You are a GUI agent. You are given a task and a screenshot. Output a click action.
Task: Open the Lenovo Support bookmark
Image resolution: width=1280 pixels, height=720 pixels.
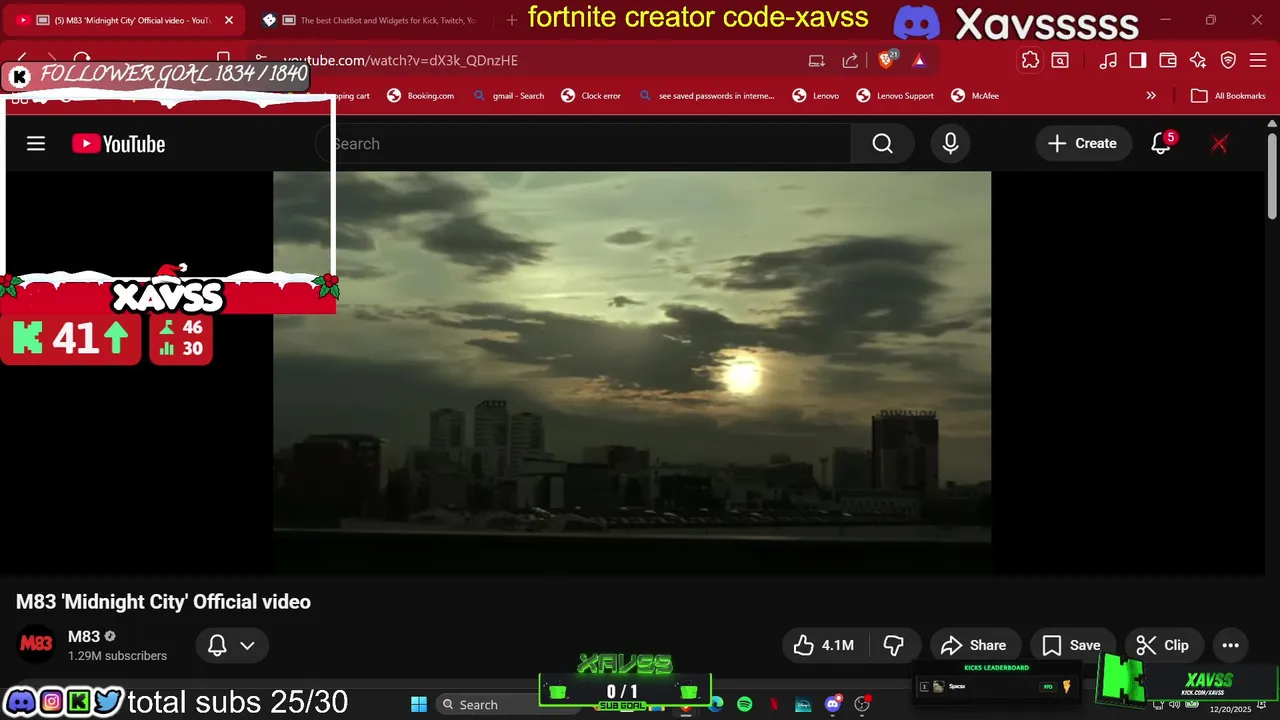coord(895,96)
